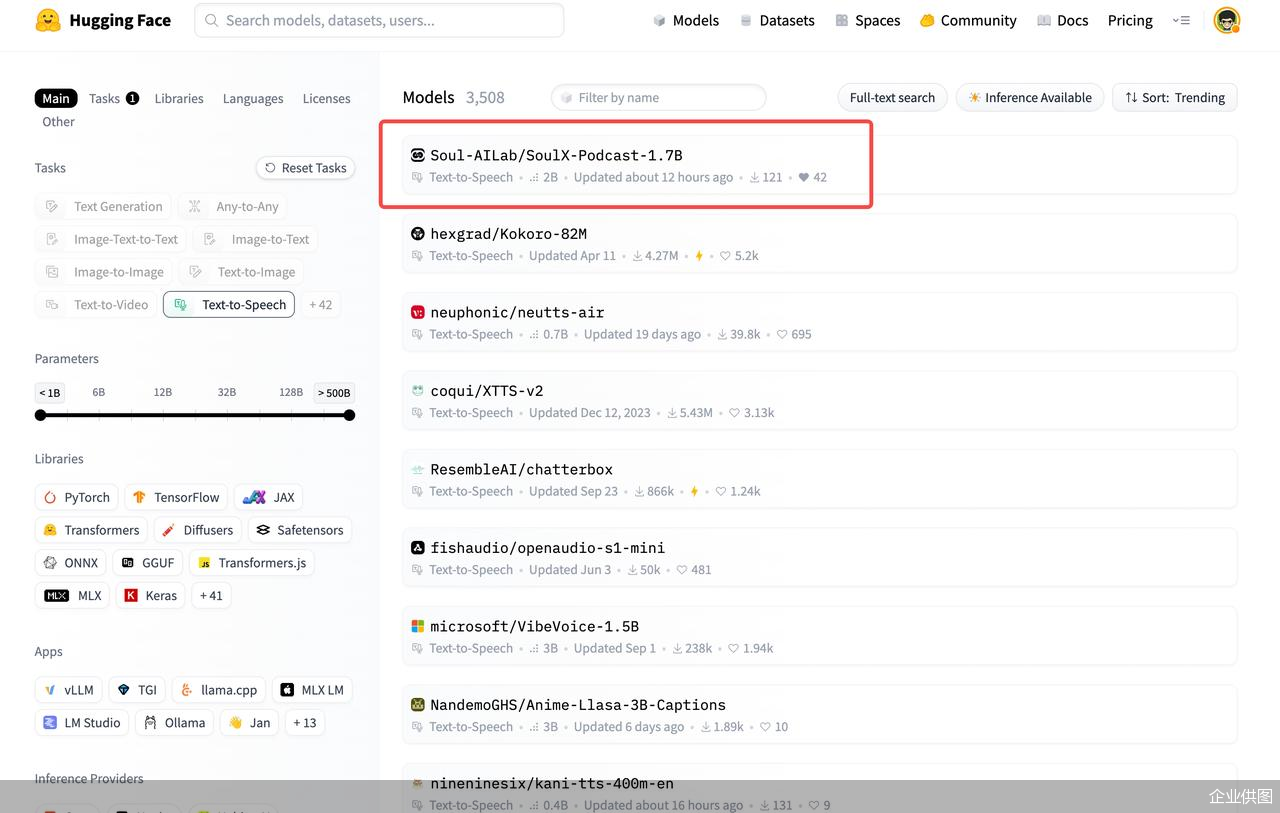
Task: Toggle the Text-to-Video task filter
Action: pyautogui.click(x=96, y=305)
